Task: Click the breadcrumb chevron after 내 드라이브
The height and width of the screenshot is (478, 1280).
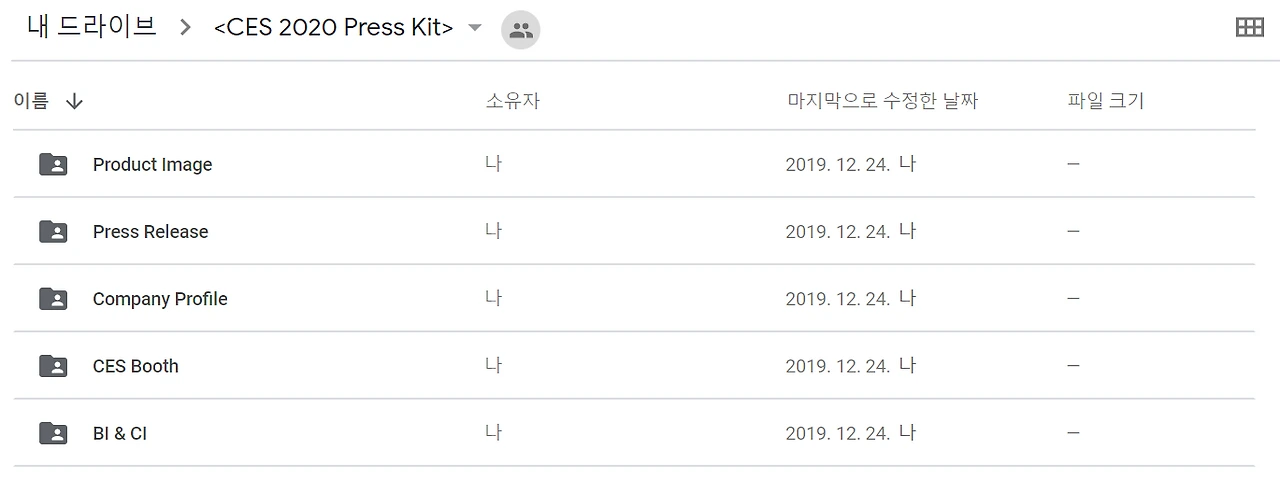Action: pyautogui.click(x=185, y=28)
